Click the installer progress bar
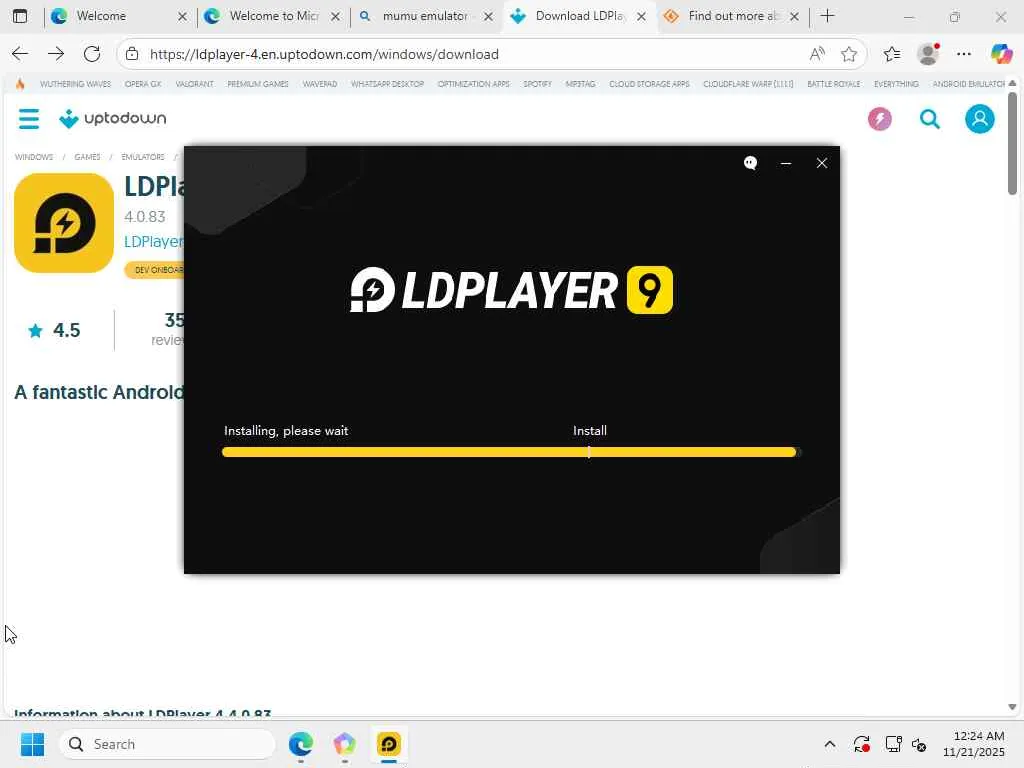Screen dimensions: 1024x768 click(511, 452)
